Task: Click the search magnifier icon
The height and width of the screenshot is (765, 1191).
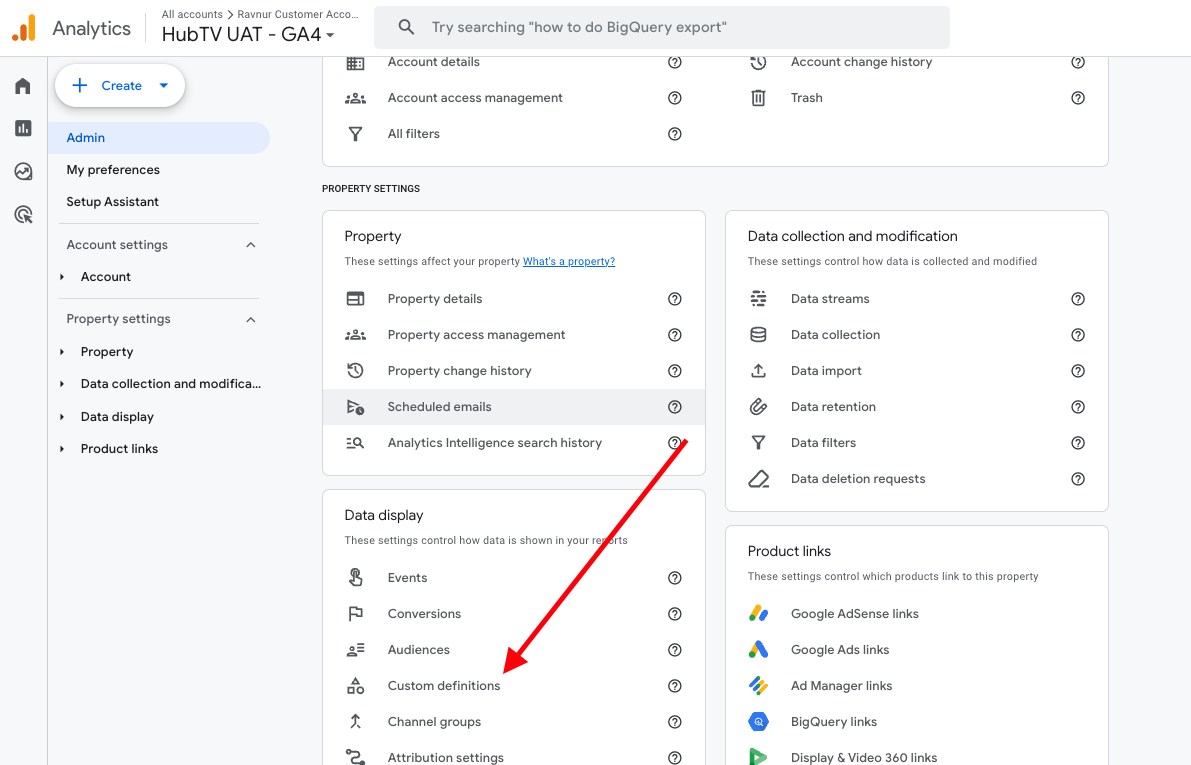Action: click(406, 27)
